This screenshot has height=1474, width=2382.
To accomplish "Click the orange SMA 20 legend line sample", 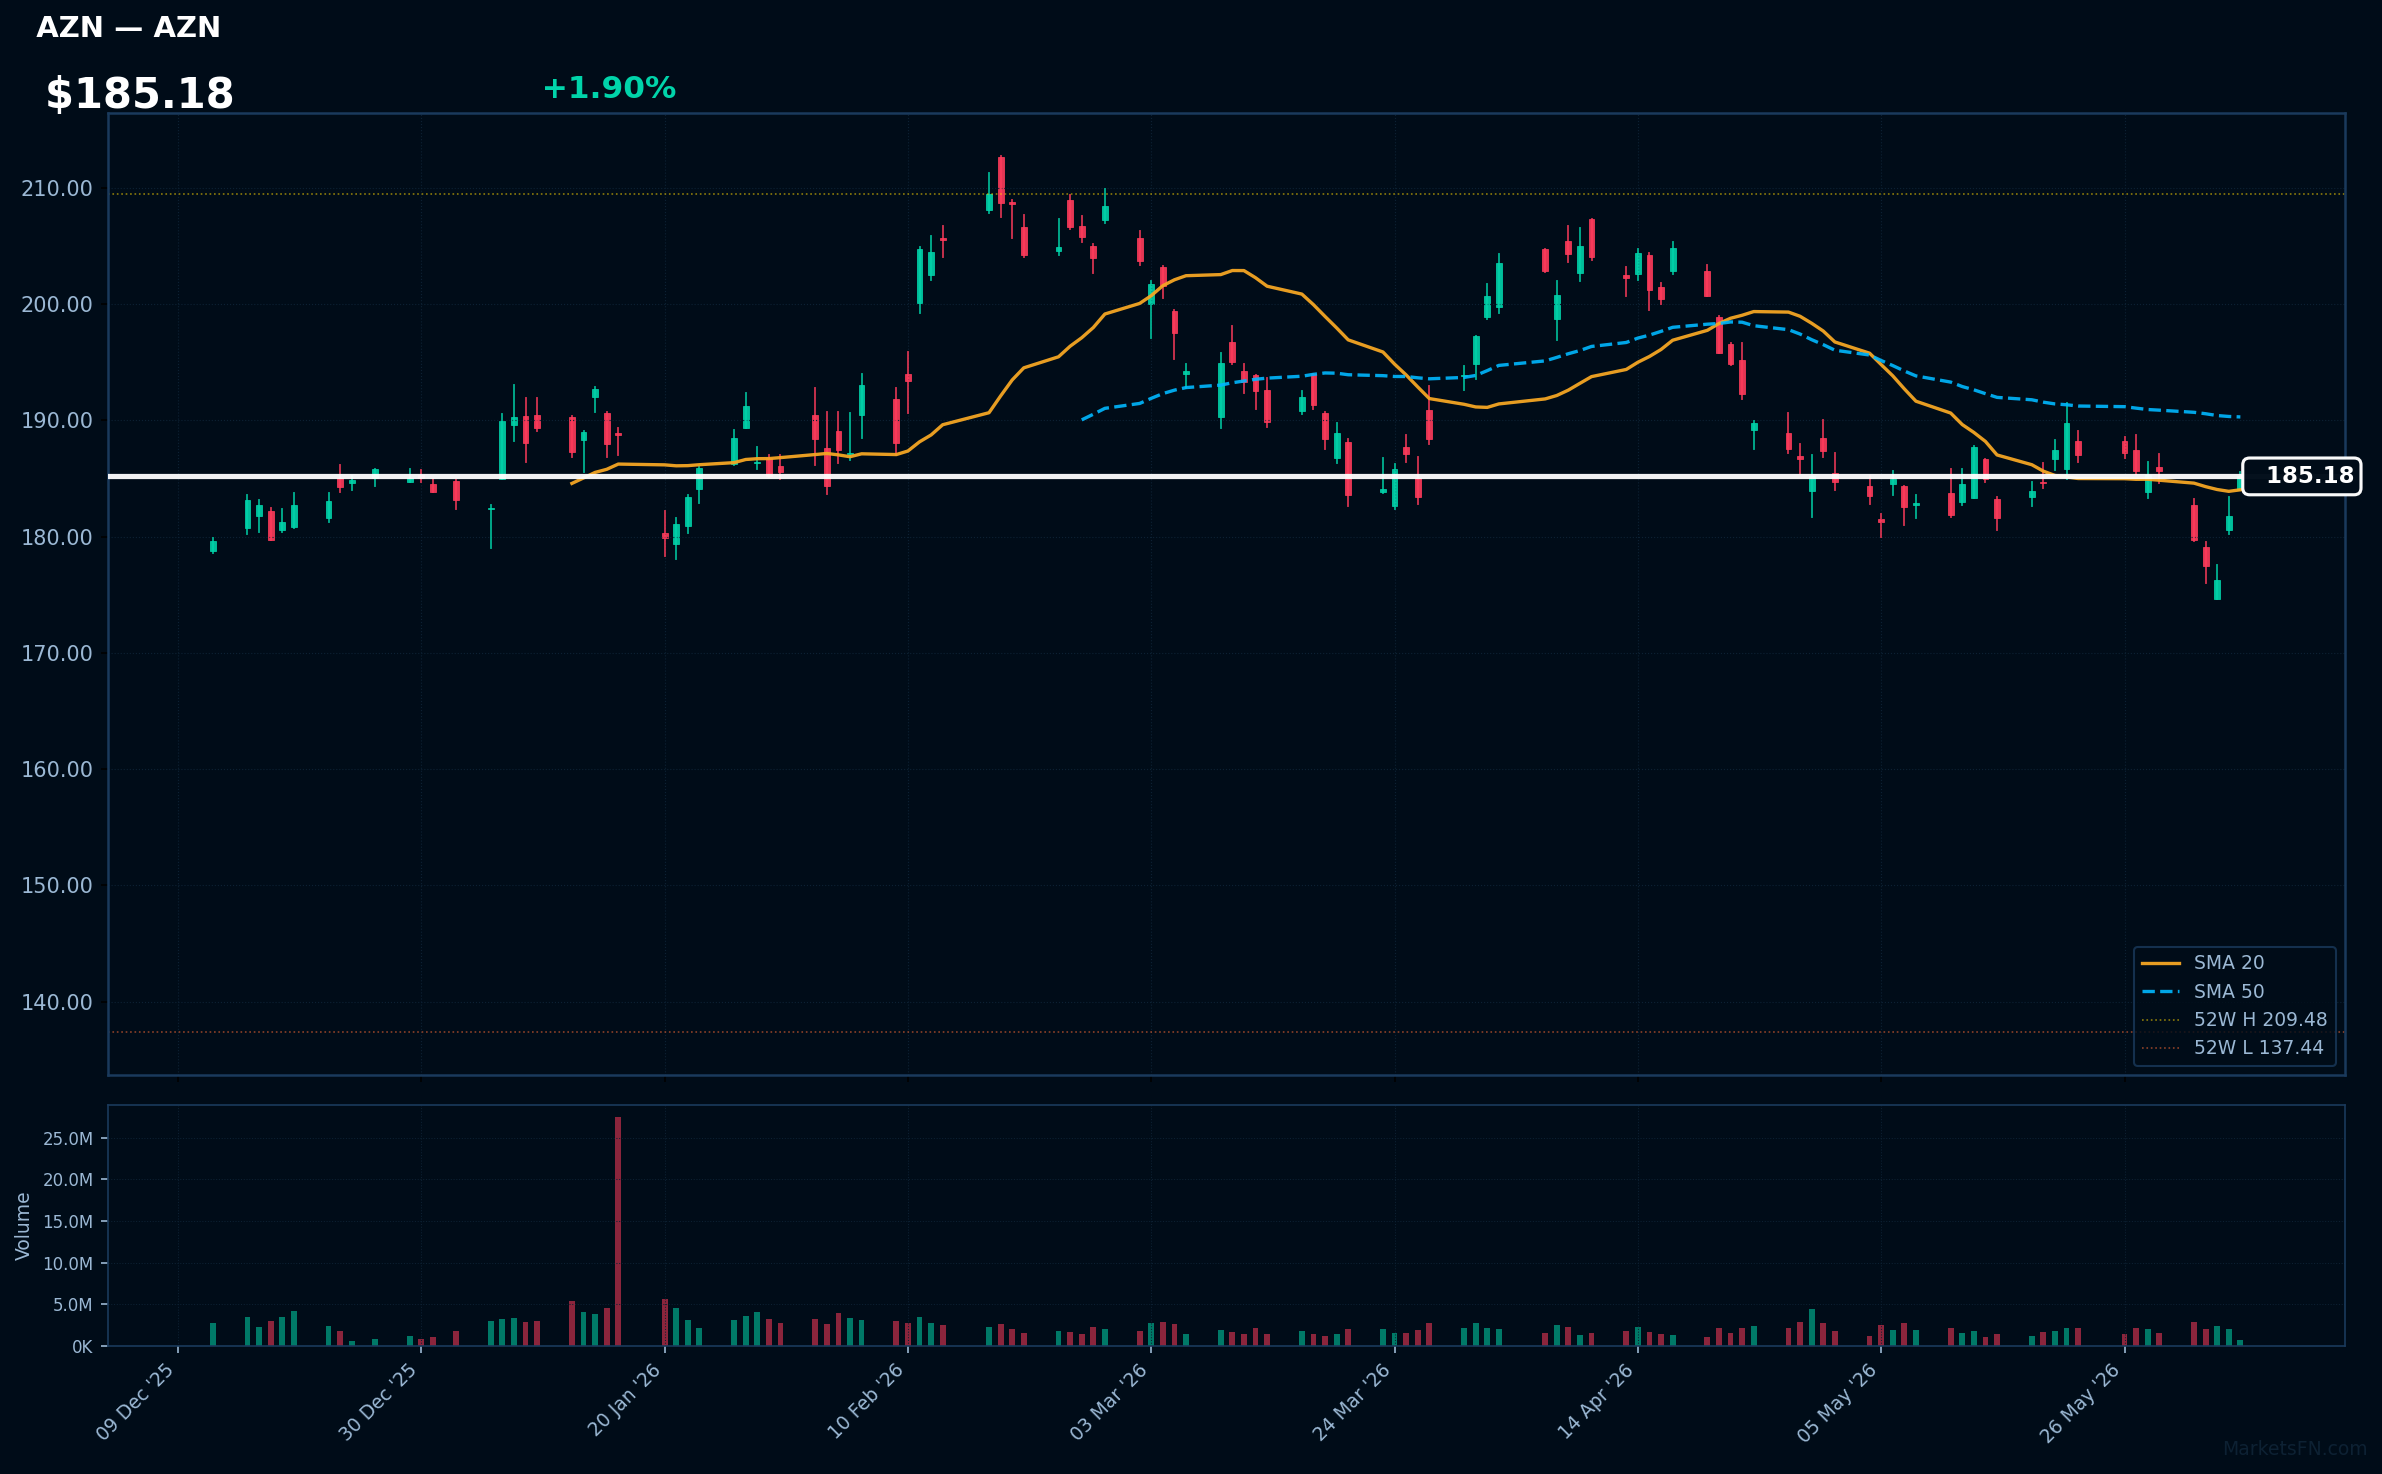I will (2161, 964).
